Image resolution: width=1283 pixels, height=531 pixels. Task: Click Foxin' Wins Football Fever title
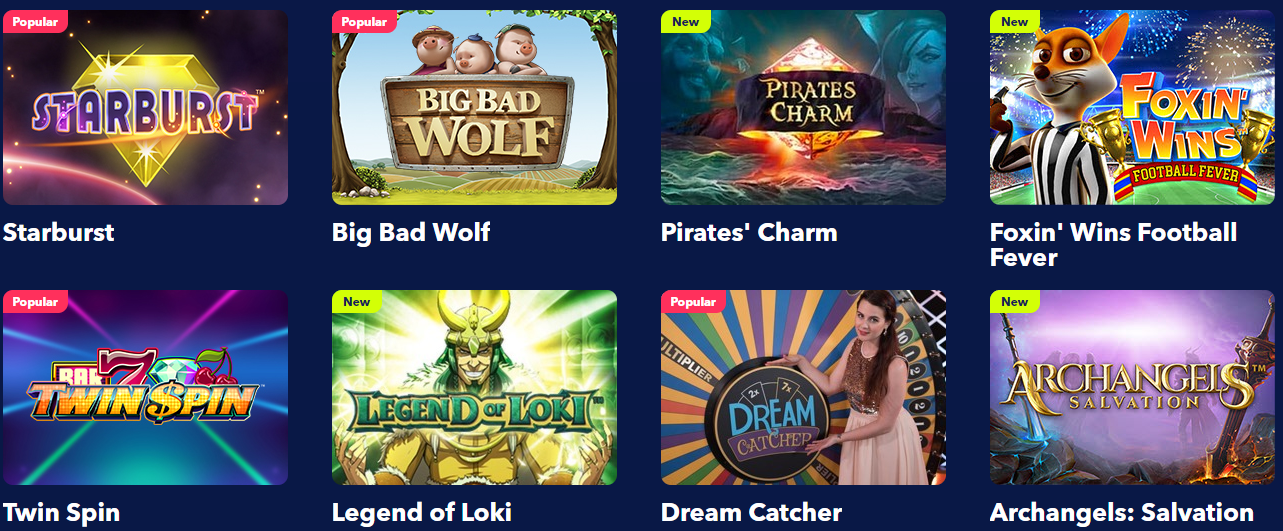point(1114,245)
